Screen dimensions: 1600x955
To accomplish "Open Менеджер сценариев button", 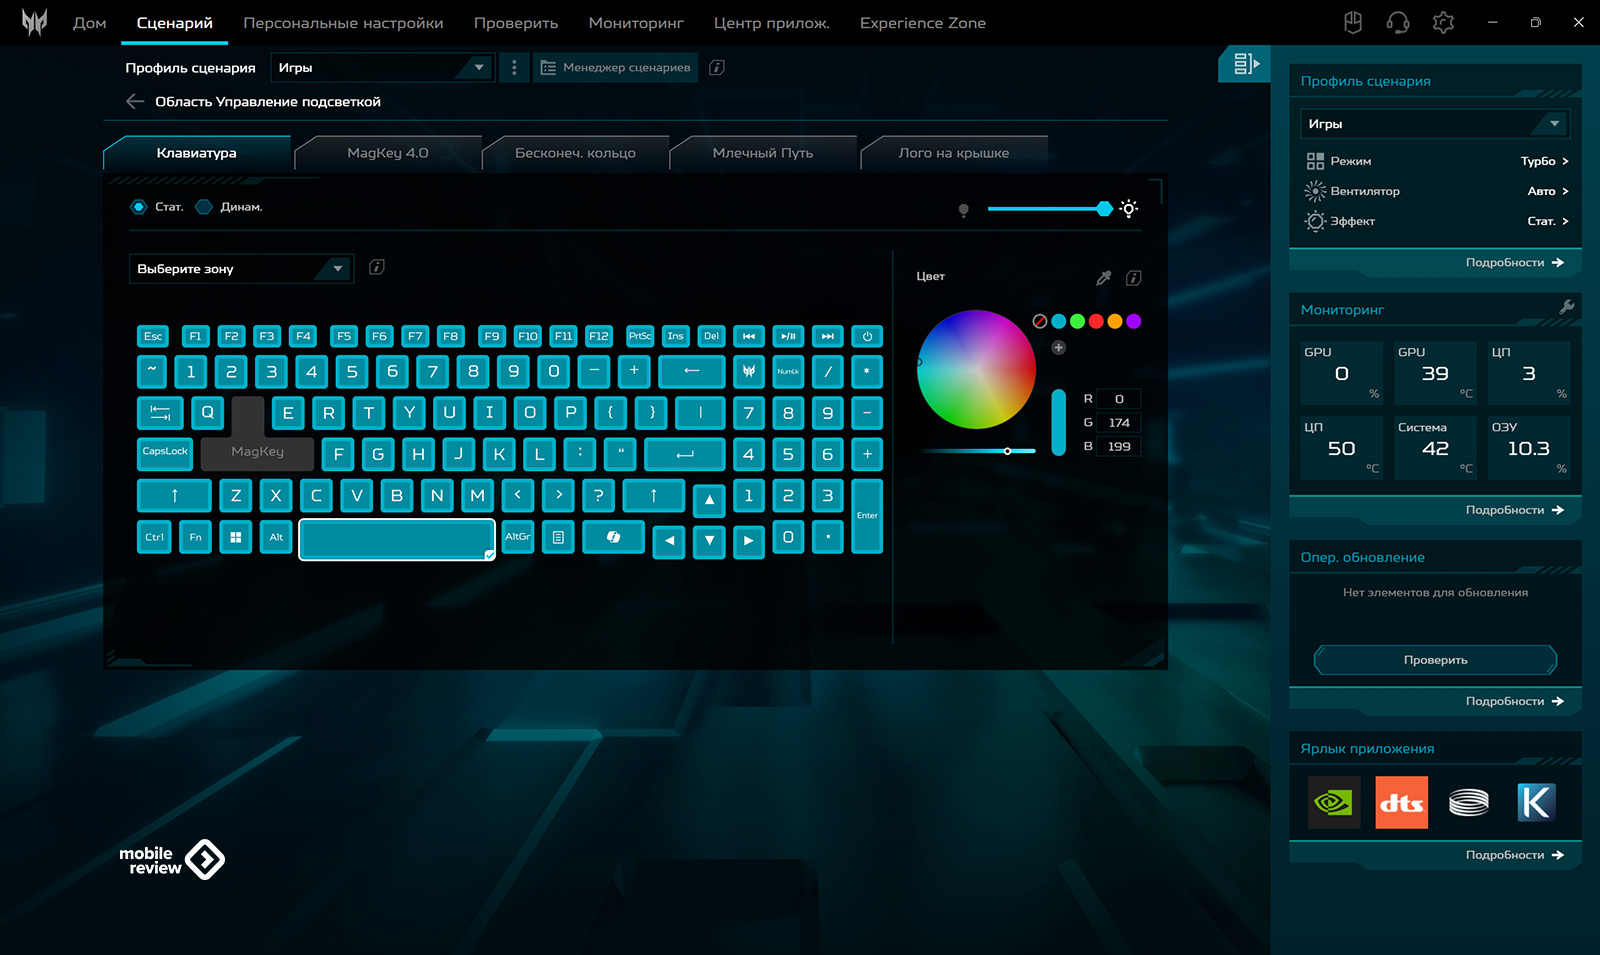I will (615, 68).
